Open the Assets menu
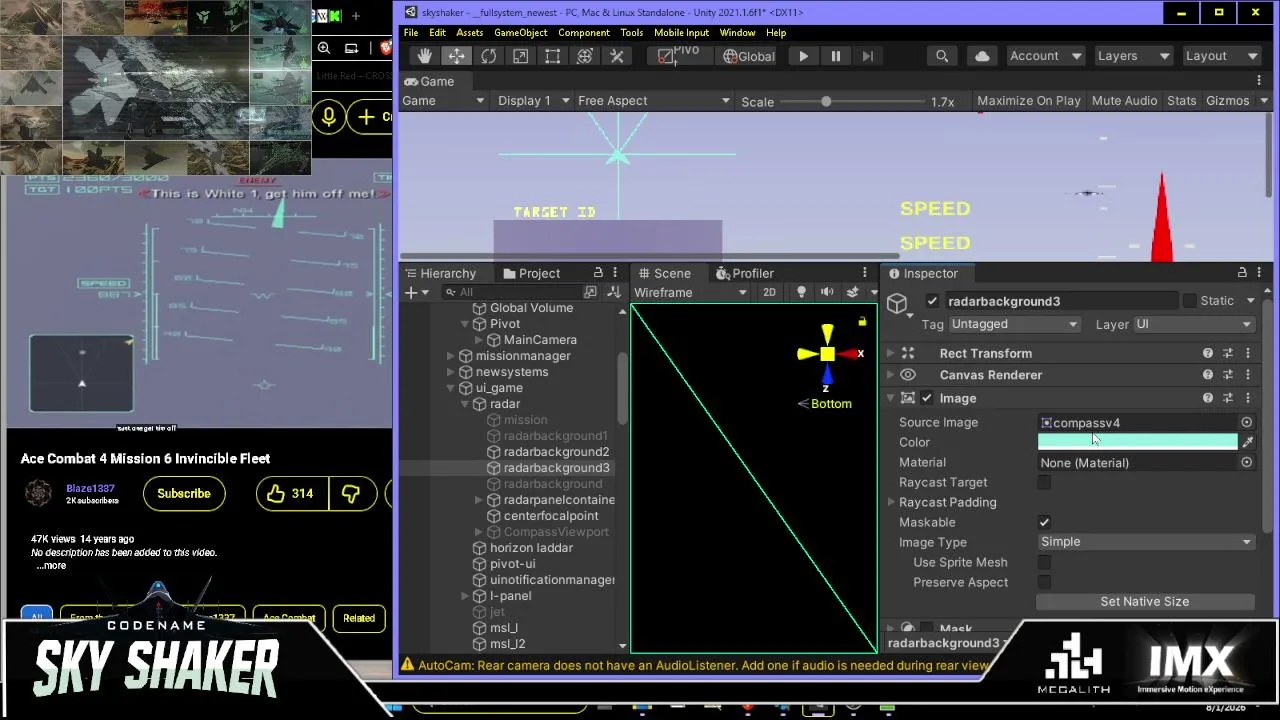 pyautogui.click(x=469, y=33)
